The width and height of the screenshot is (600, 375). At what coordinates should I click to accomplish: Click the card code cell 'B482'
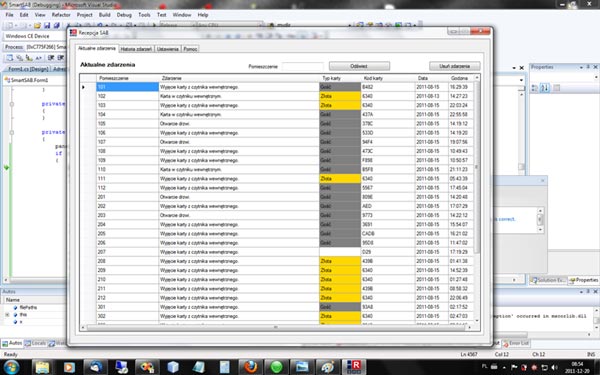(388, 87)
